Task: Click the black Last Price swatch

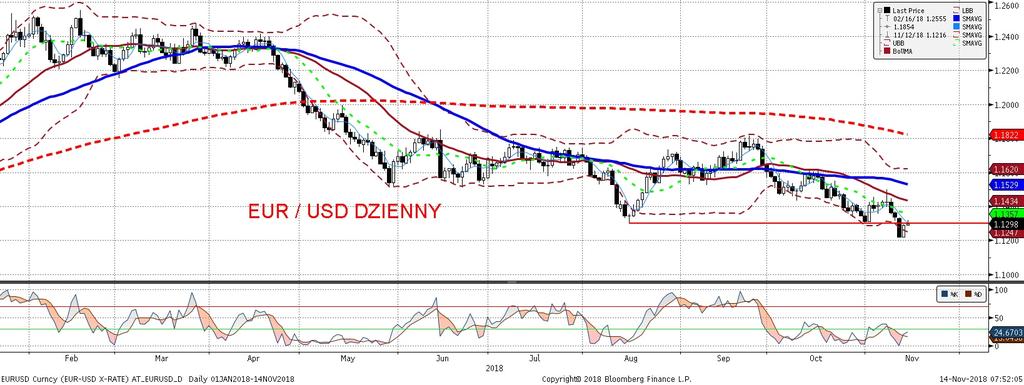Action: [x=887, y=10]
